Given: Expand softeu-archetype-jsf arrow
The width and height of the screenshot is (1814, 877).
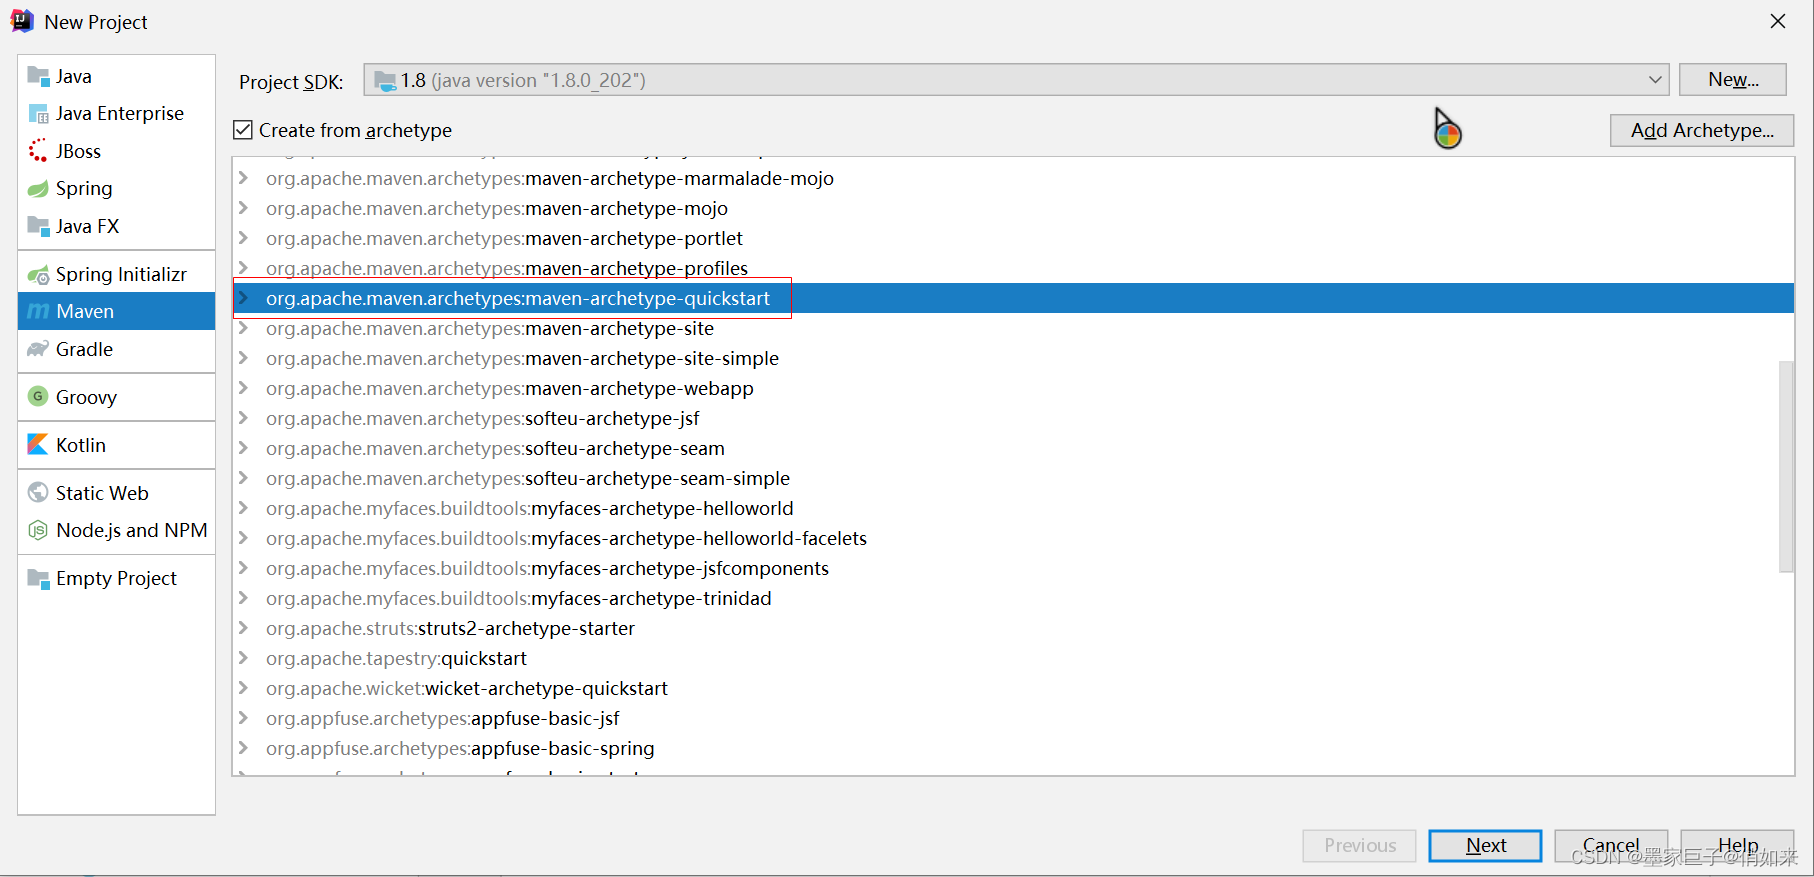Looking at the screenshot, I should pyautogui.click(x=243, y=418).
